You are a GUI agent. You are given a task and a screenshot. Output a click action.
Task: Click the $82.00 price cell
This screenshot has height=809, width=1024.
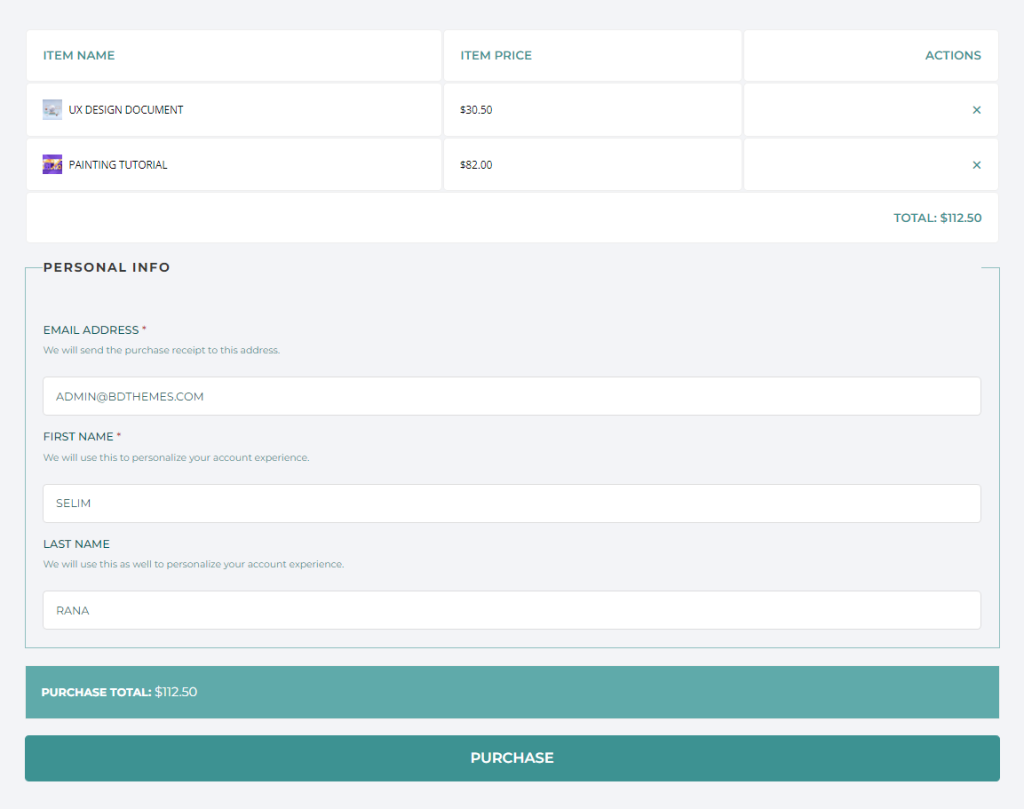coord(476,165)
